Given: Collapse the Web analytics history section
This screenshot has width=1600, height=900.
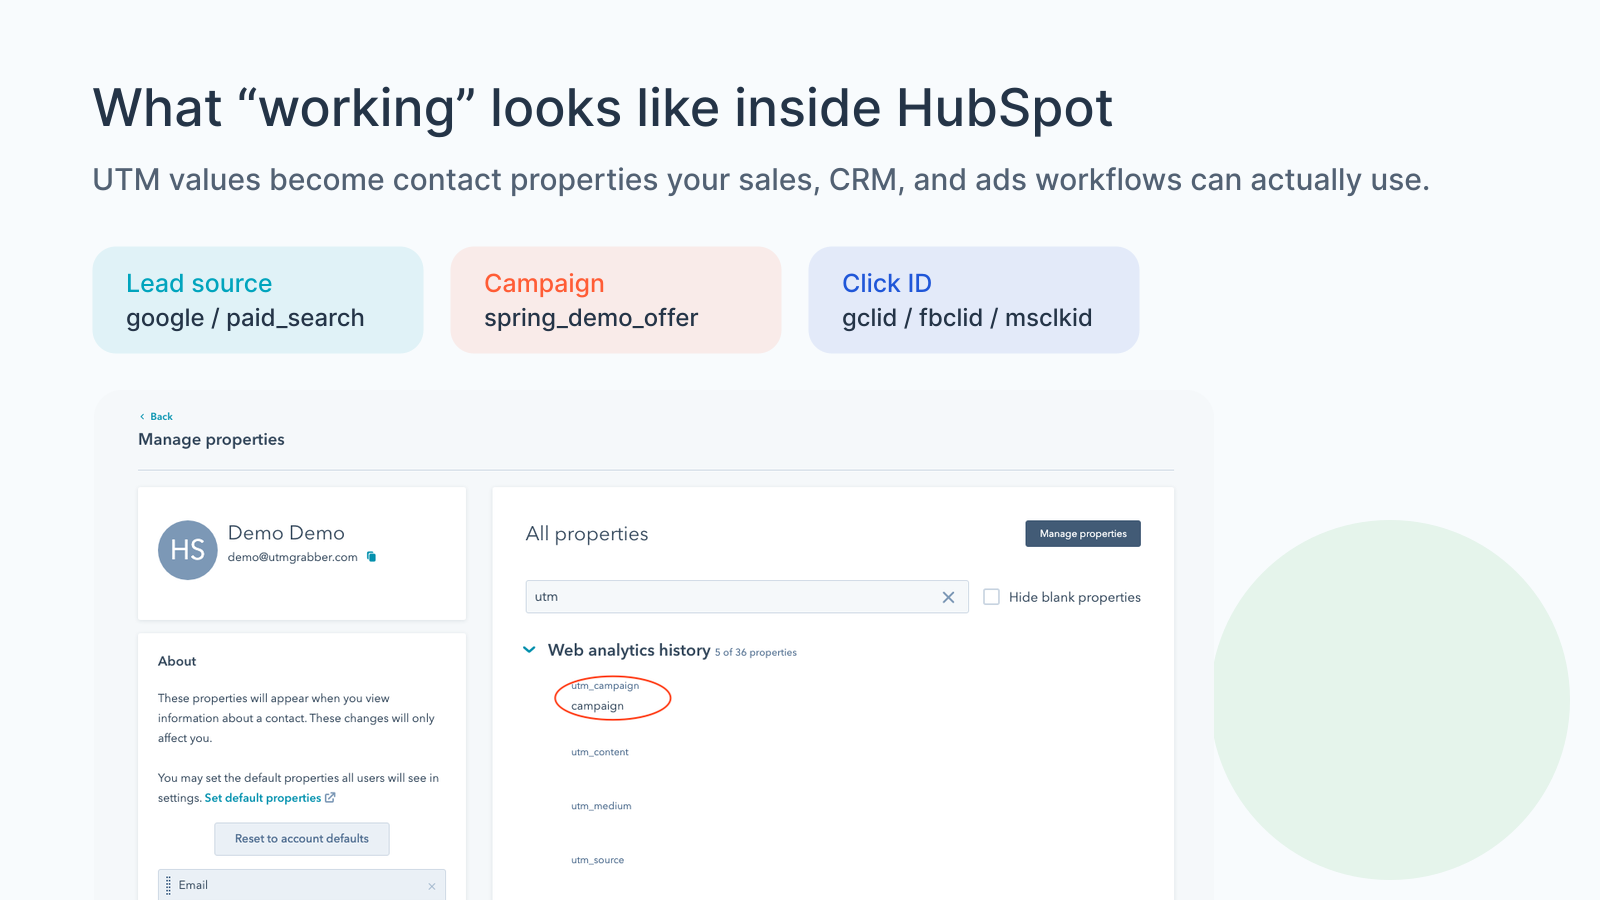Looking at the screenshot, I should click(529, 650).
